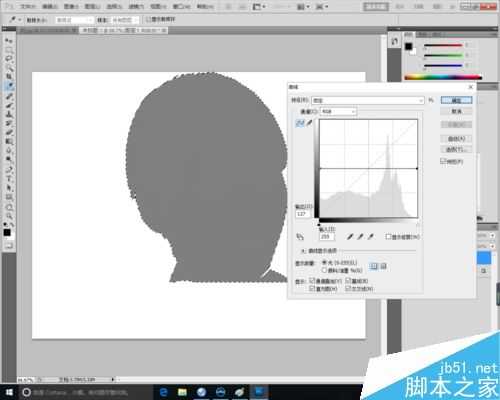Select the Move tool
Screen dimensions: 500x400
coord(9,41)
